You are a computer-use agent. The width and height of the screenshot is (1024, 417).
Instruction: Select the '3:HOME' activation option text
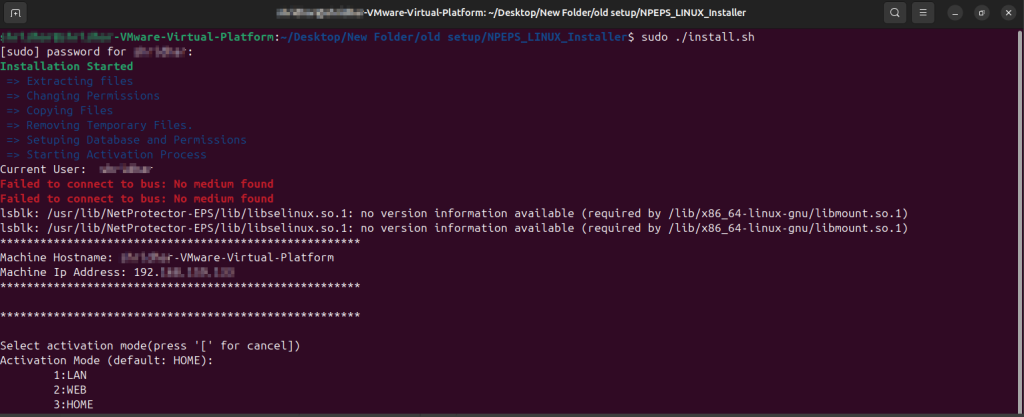tap(74, 404)
